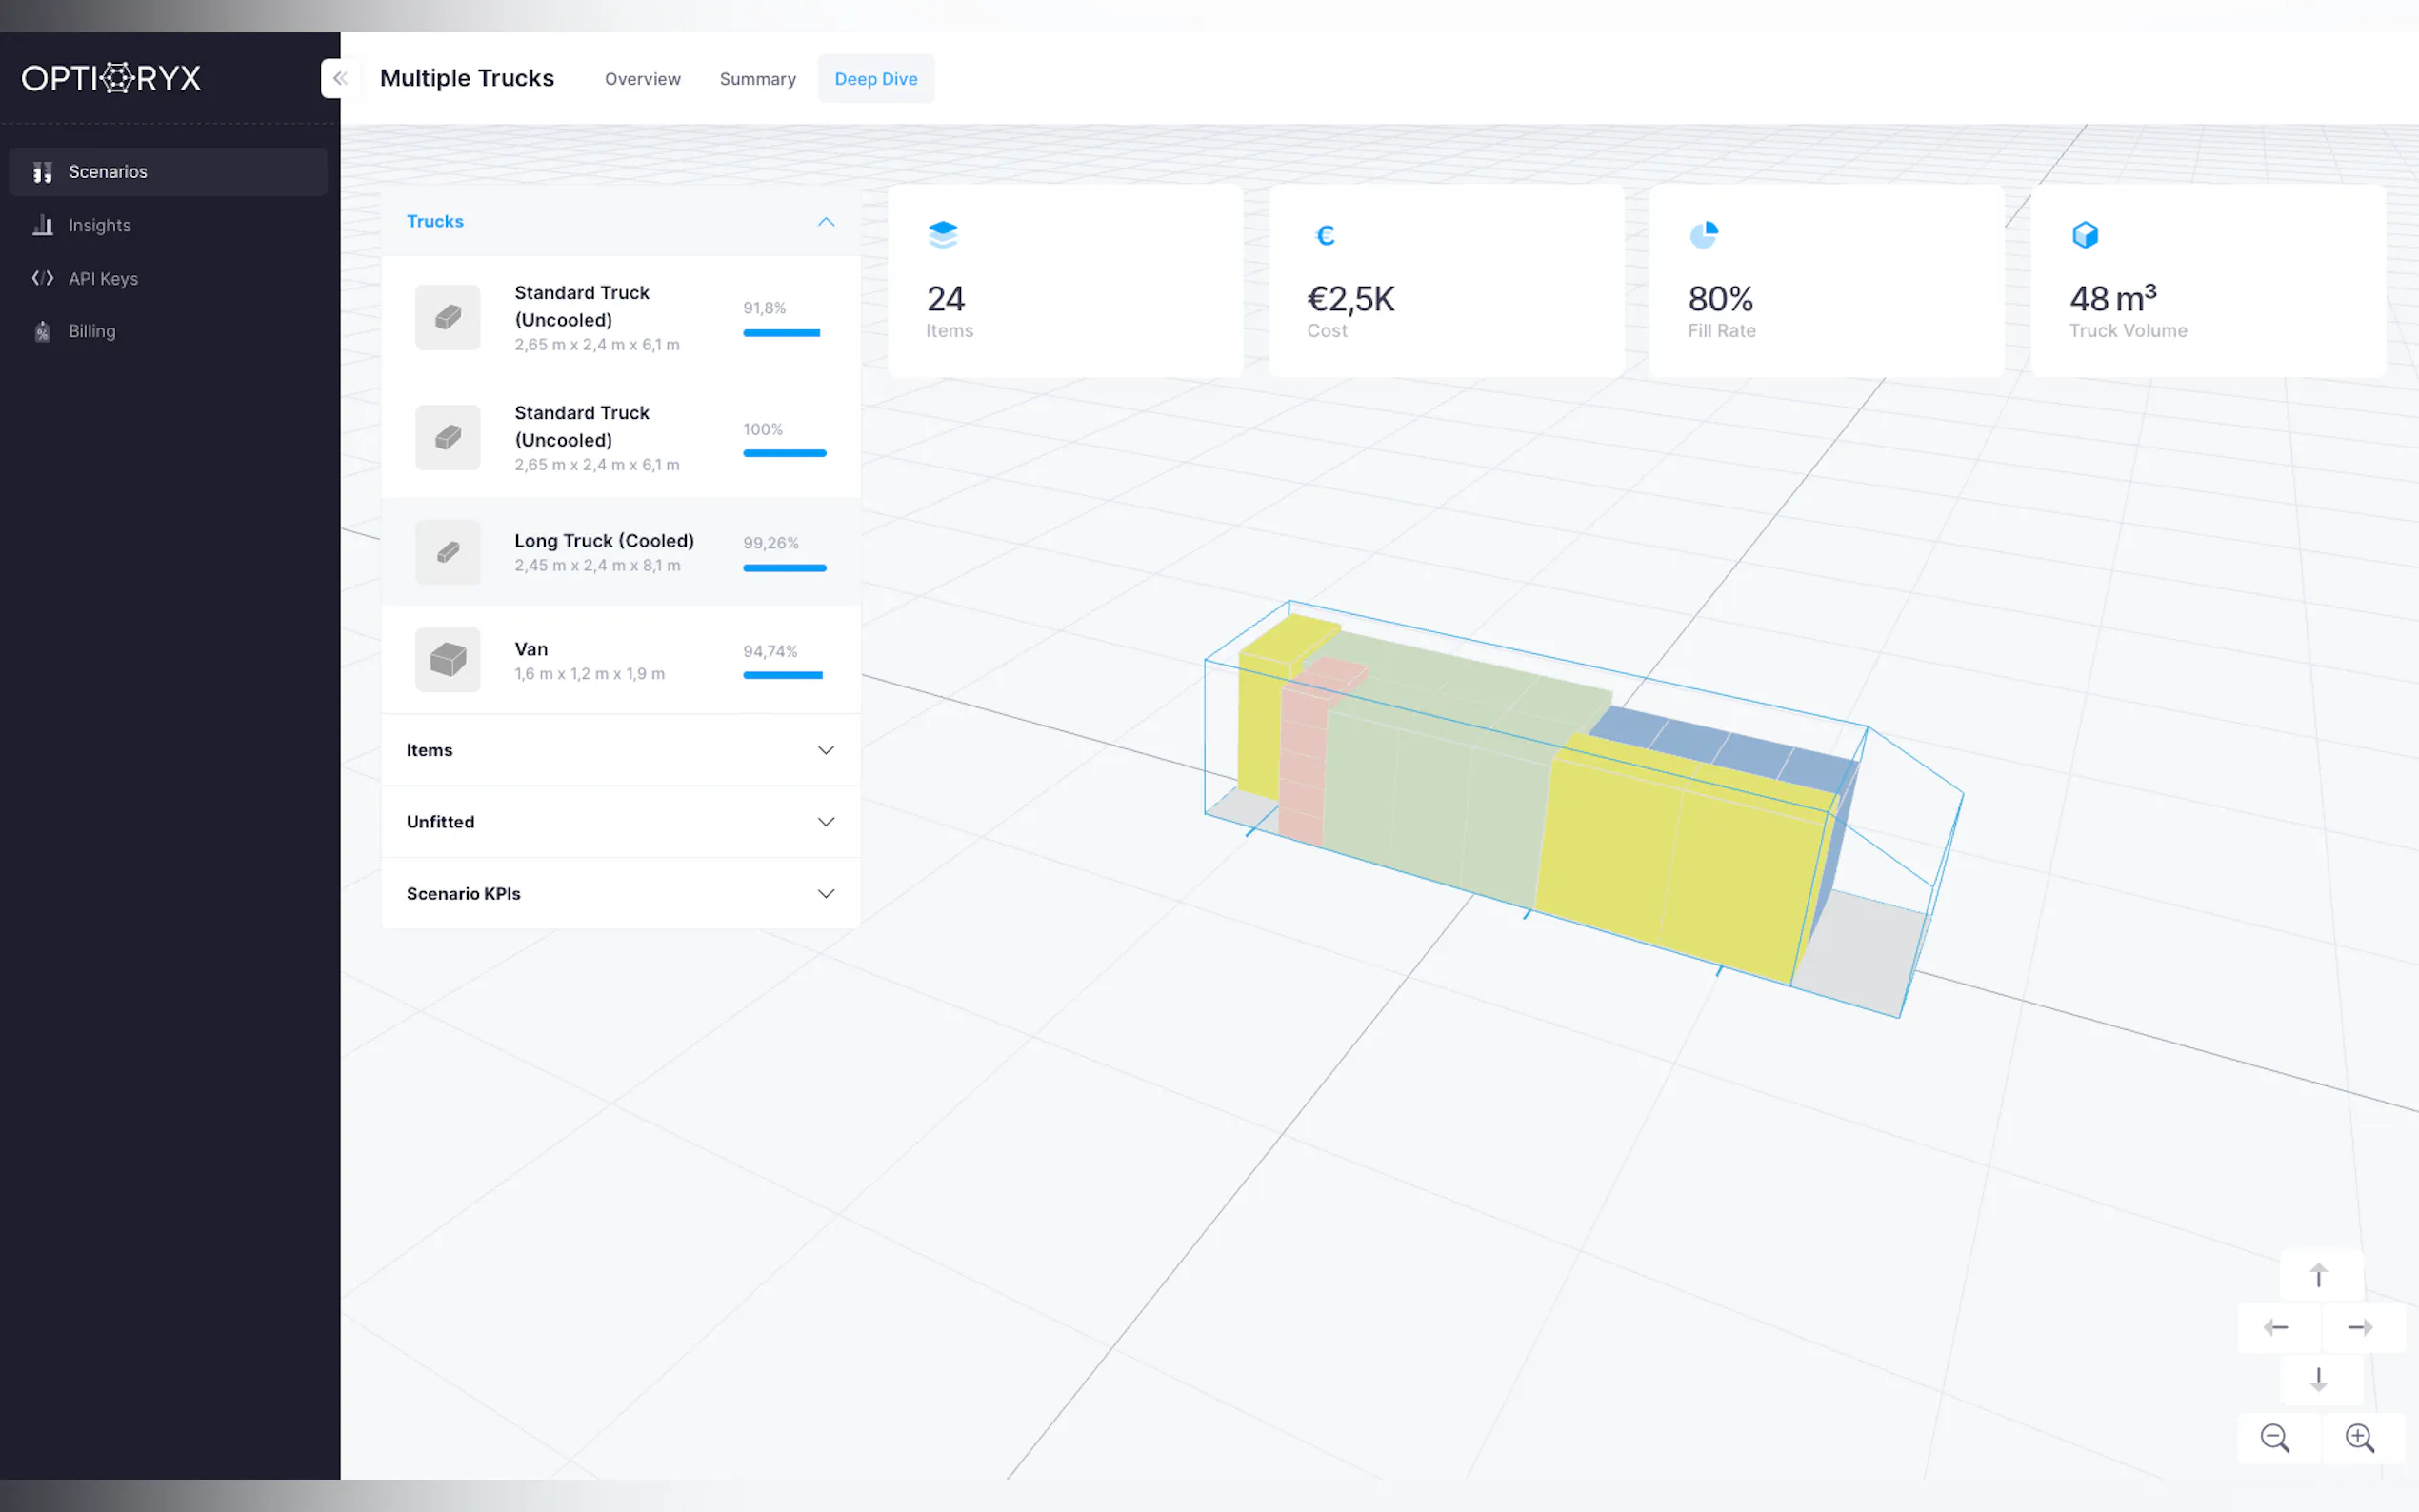Pan view left with left arrow
Screen dimensions: 2419x1512
click(x=2276, y=1327)
